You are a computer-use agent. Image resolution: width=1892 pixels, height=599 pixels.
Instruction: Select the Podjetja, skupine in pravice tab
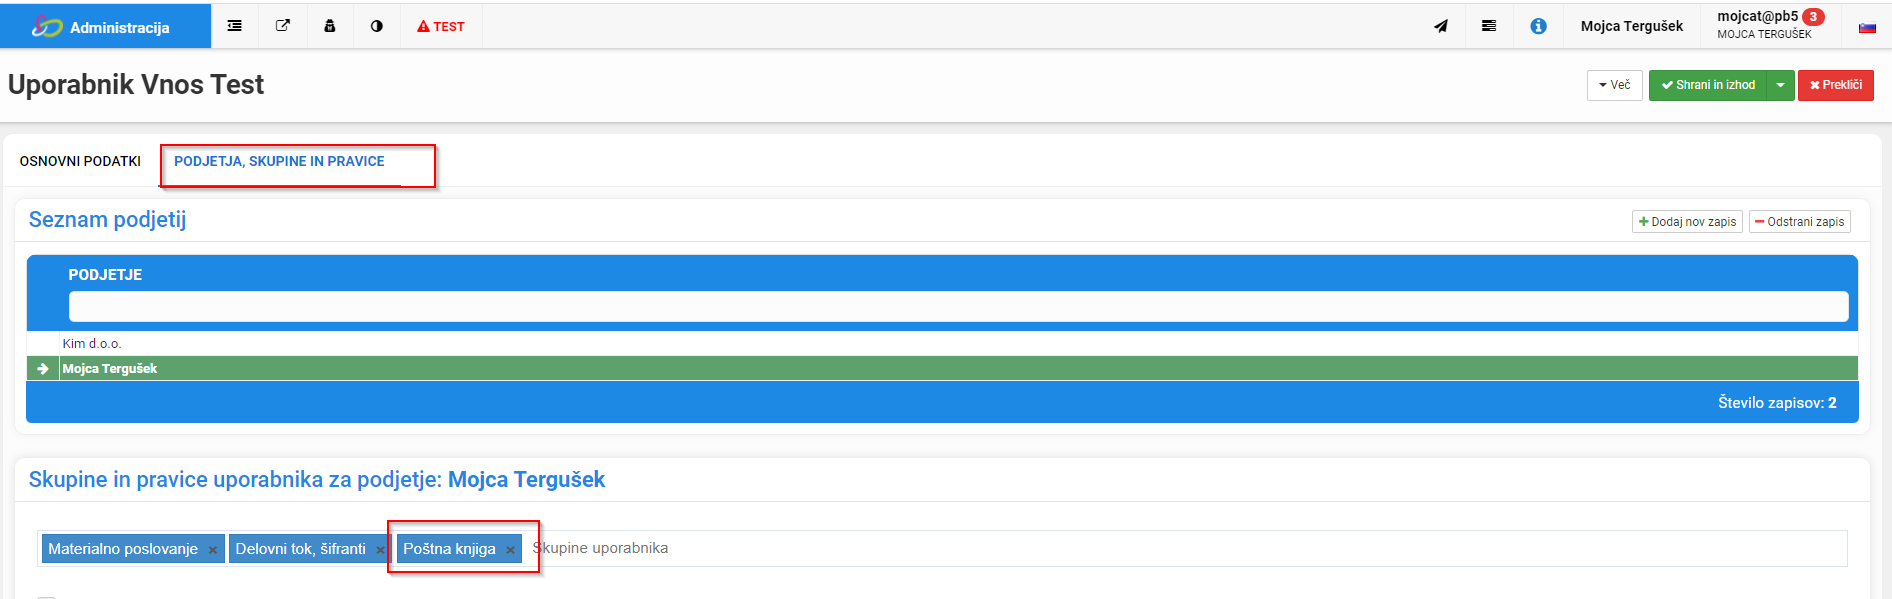279,161
